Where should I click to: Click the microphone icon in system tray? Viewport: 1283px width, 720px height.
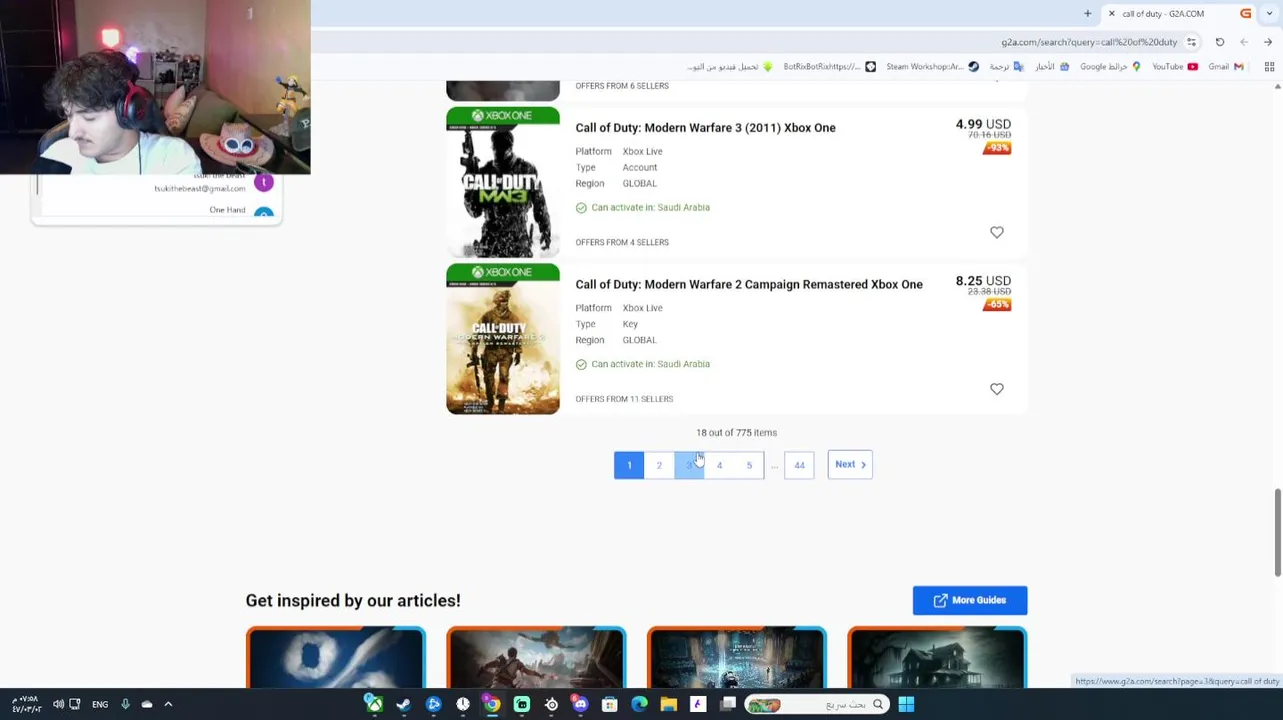pos(125,705)
